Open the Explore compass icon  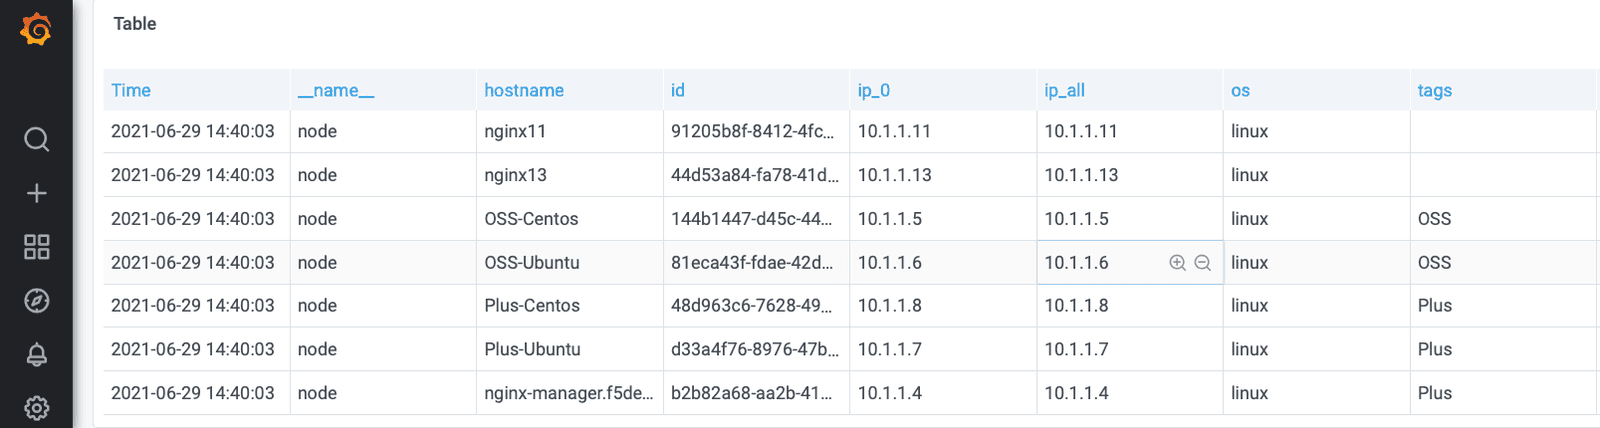[x=36, y=301]
